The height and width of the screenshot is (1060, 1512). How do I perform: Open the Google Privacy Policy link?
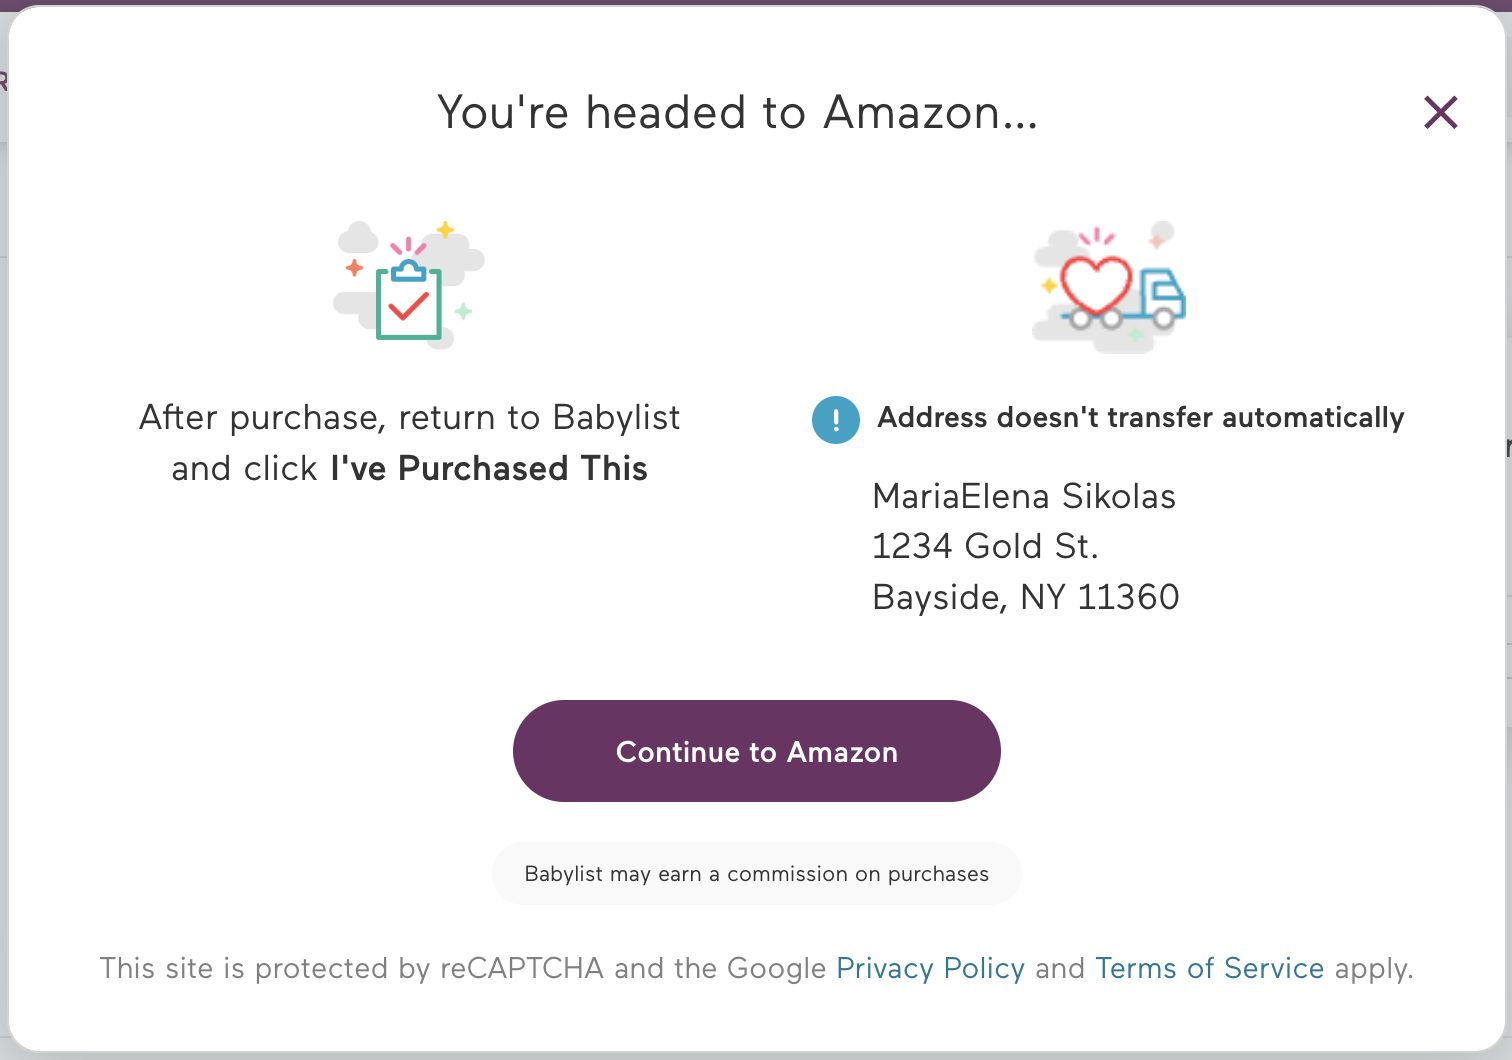[x=930, y=968]
